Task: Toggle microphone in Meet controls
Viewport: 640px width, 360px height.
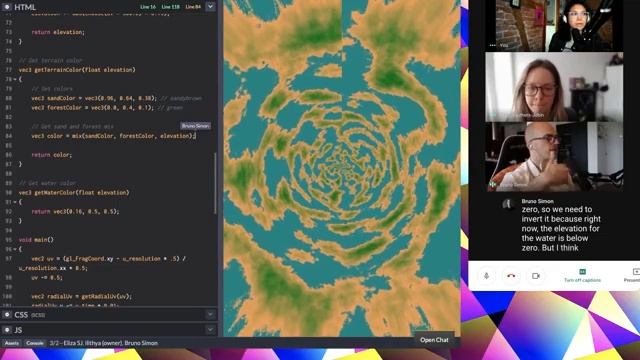Action: (487, 276)
